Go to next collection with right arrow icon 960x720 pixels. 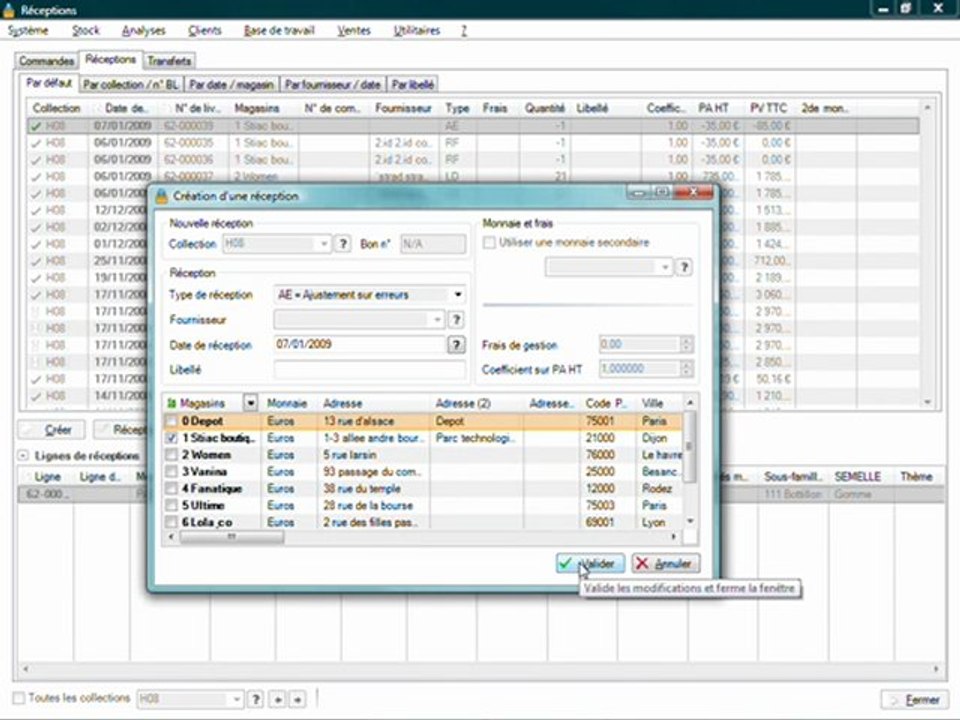pyautogui.click(x=297, y=699)
